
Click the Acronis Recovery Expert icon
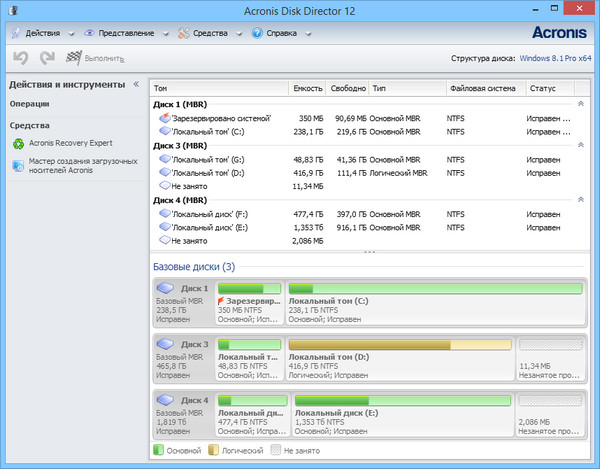point(18,144)
